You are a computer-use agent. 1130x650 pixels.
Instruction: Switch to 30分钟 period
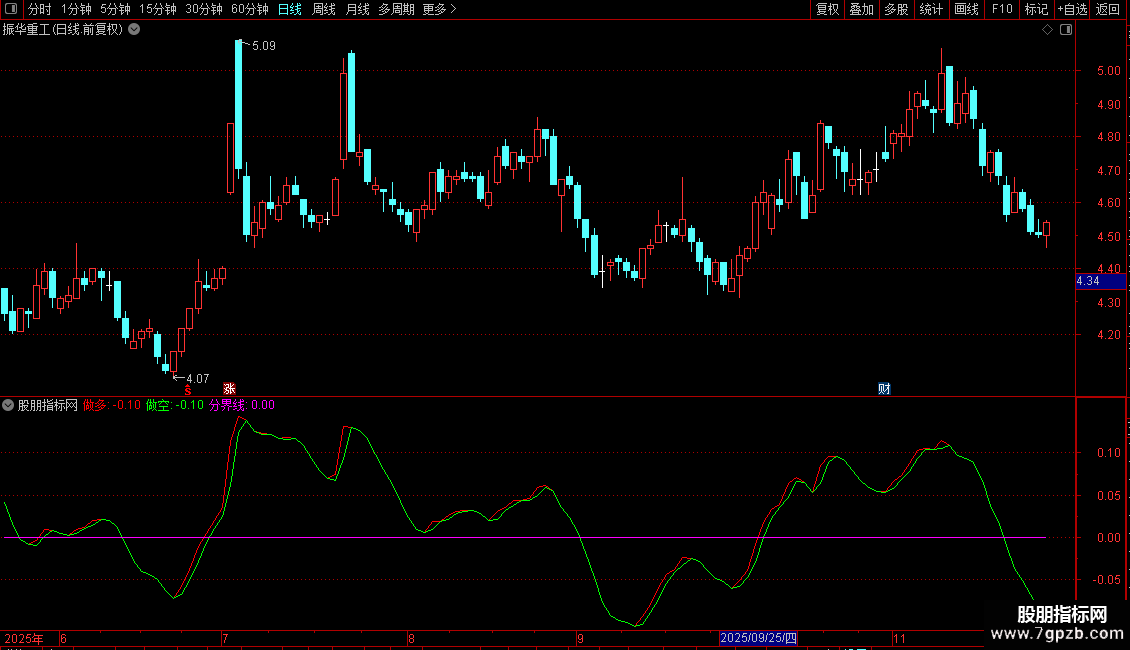[x=204, y=9]
